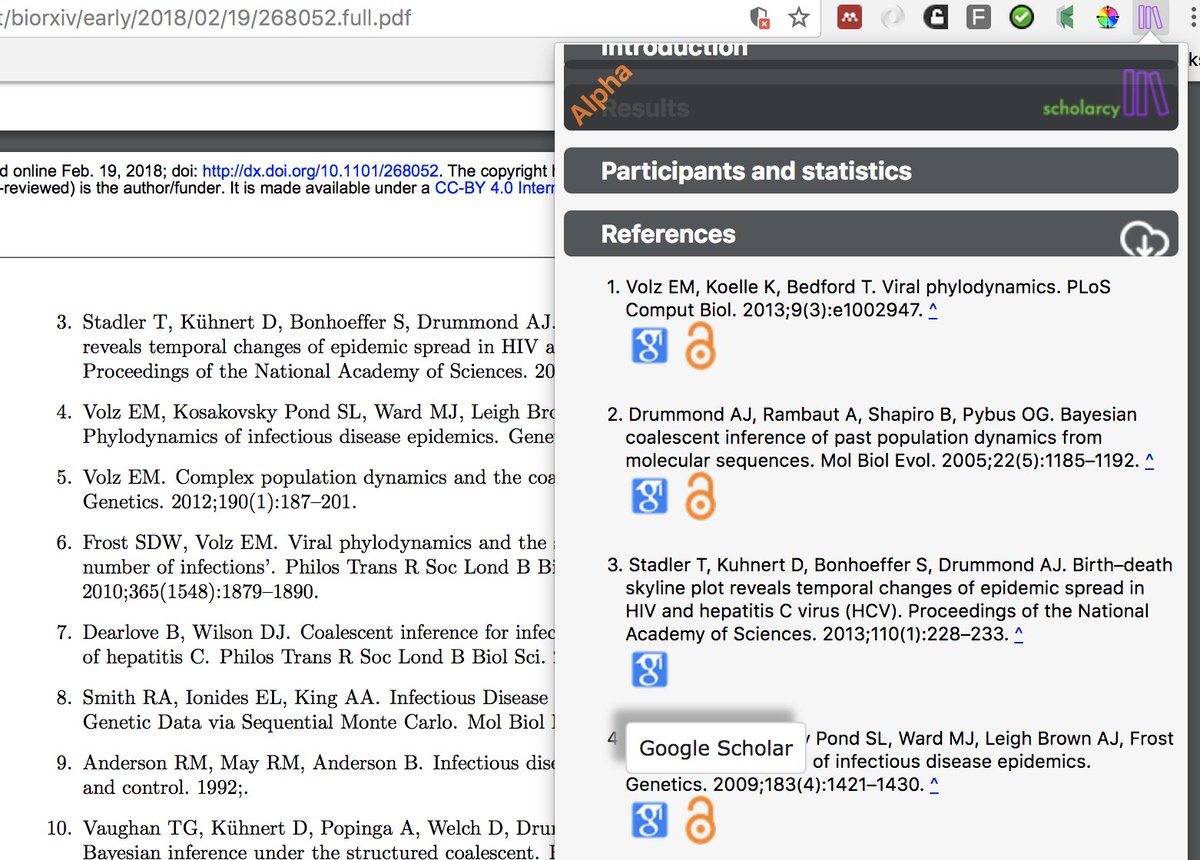This screenshot has height=860, width=1200.
Task: Open the dx.doi.org/10.1101/268052 link
Action: (320, 170)
